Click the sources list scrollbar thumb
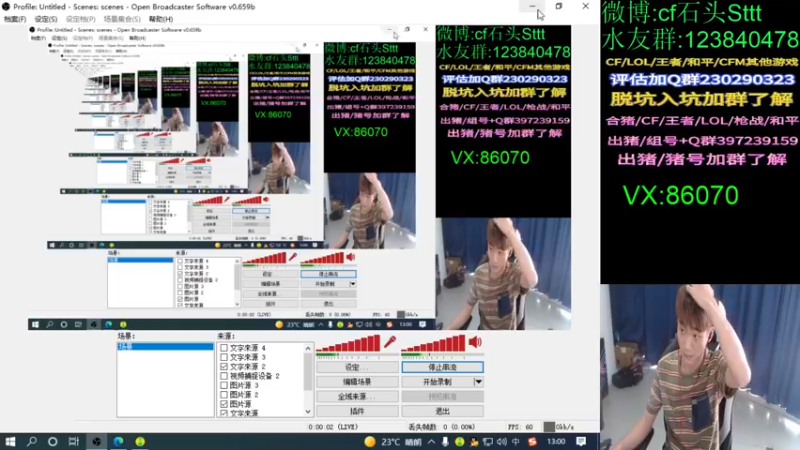The height and width of the screenshot is (450, 800). [308, 371]
